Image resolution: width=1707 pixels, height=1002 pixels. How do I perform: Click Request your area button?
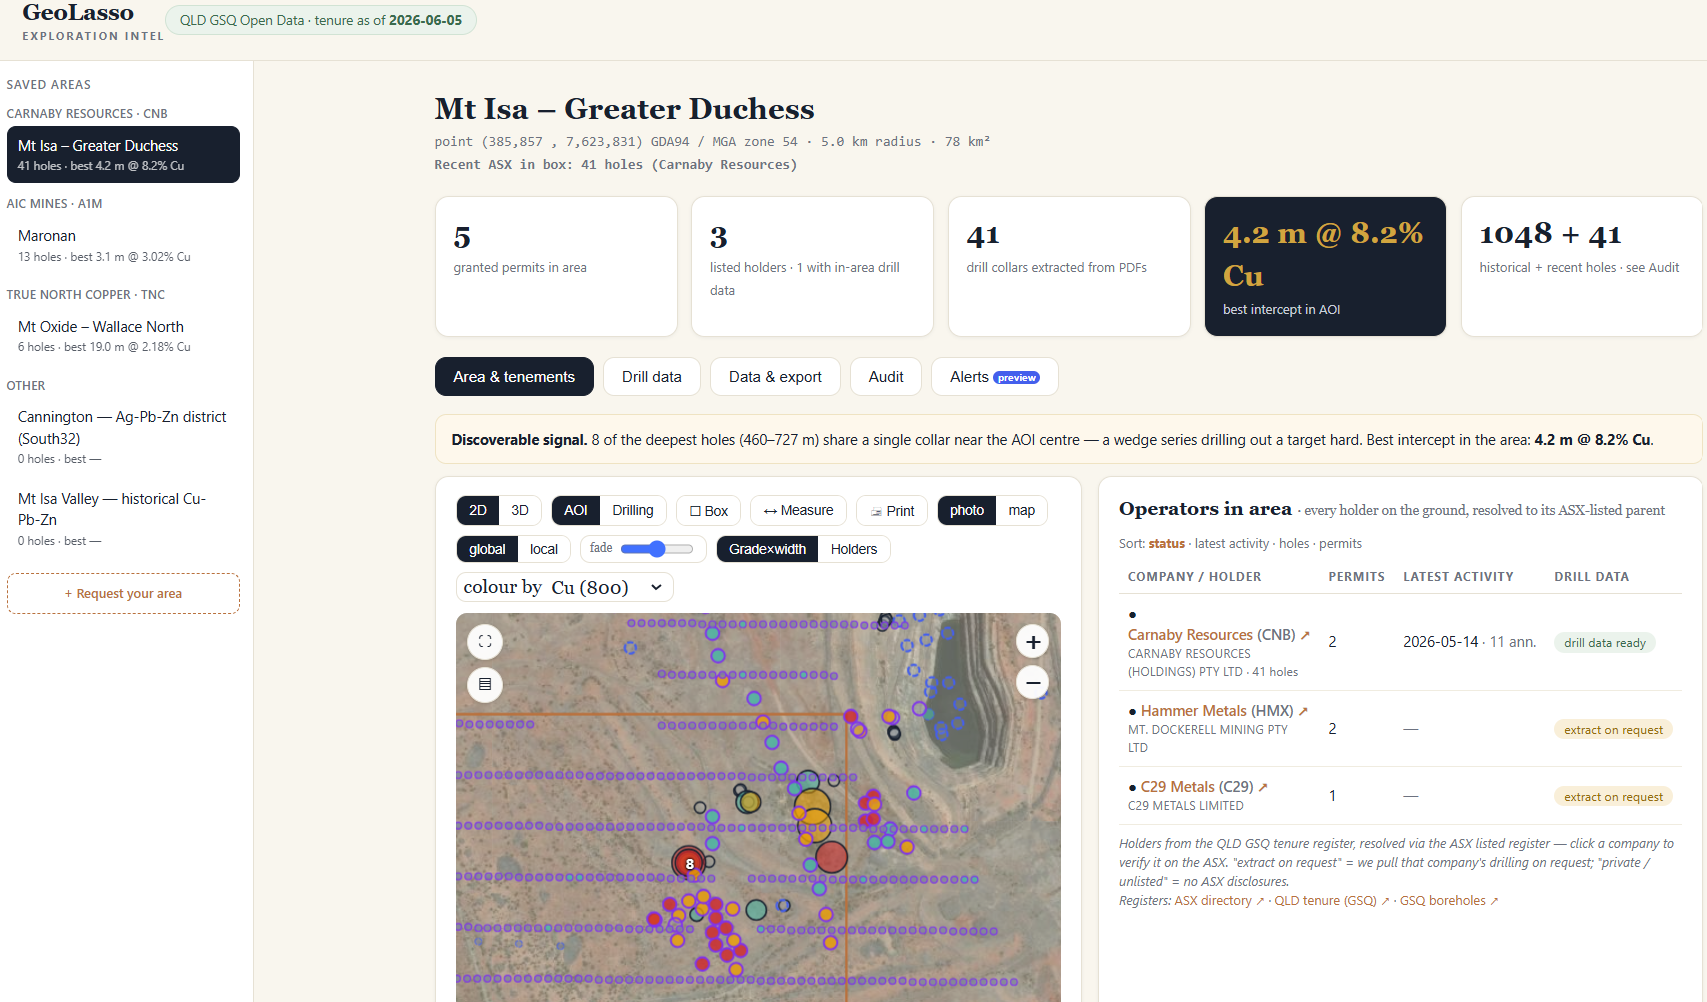pos(123,594)
